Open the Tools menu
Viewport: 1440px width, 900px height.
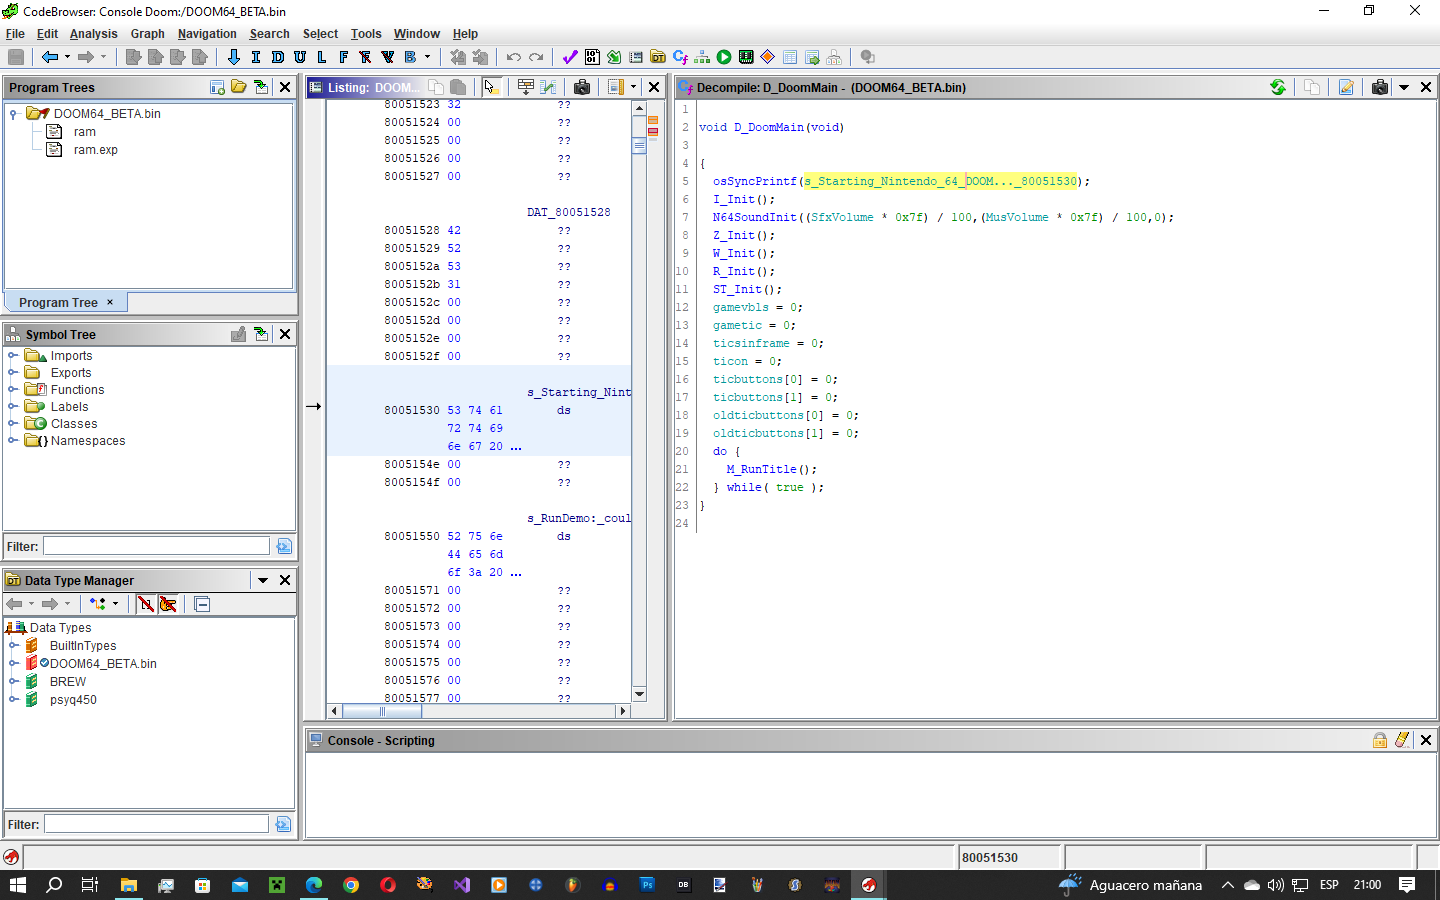click(366, 34)
